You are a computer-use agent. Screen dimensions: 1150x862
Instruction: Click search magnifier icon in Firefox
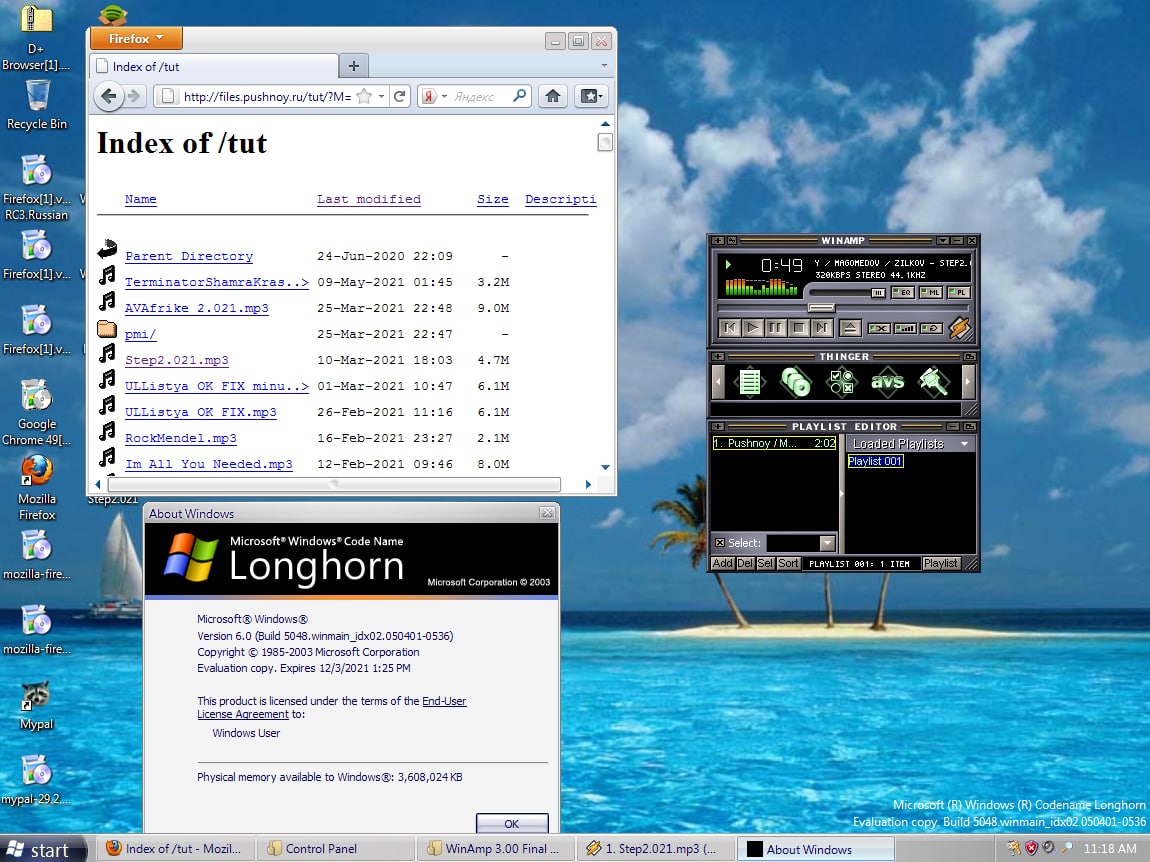tap(519, 96)
